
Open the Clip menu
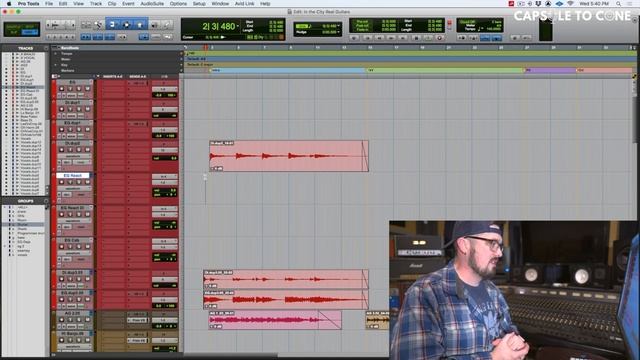point(112,4)
